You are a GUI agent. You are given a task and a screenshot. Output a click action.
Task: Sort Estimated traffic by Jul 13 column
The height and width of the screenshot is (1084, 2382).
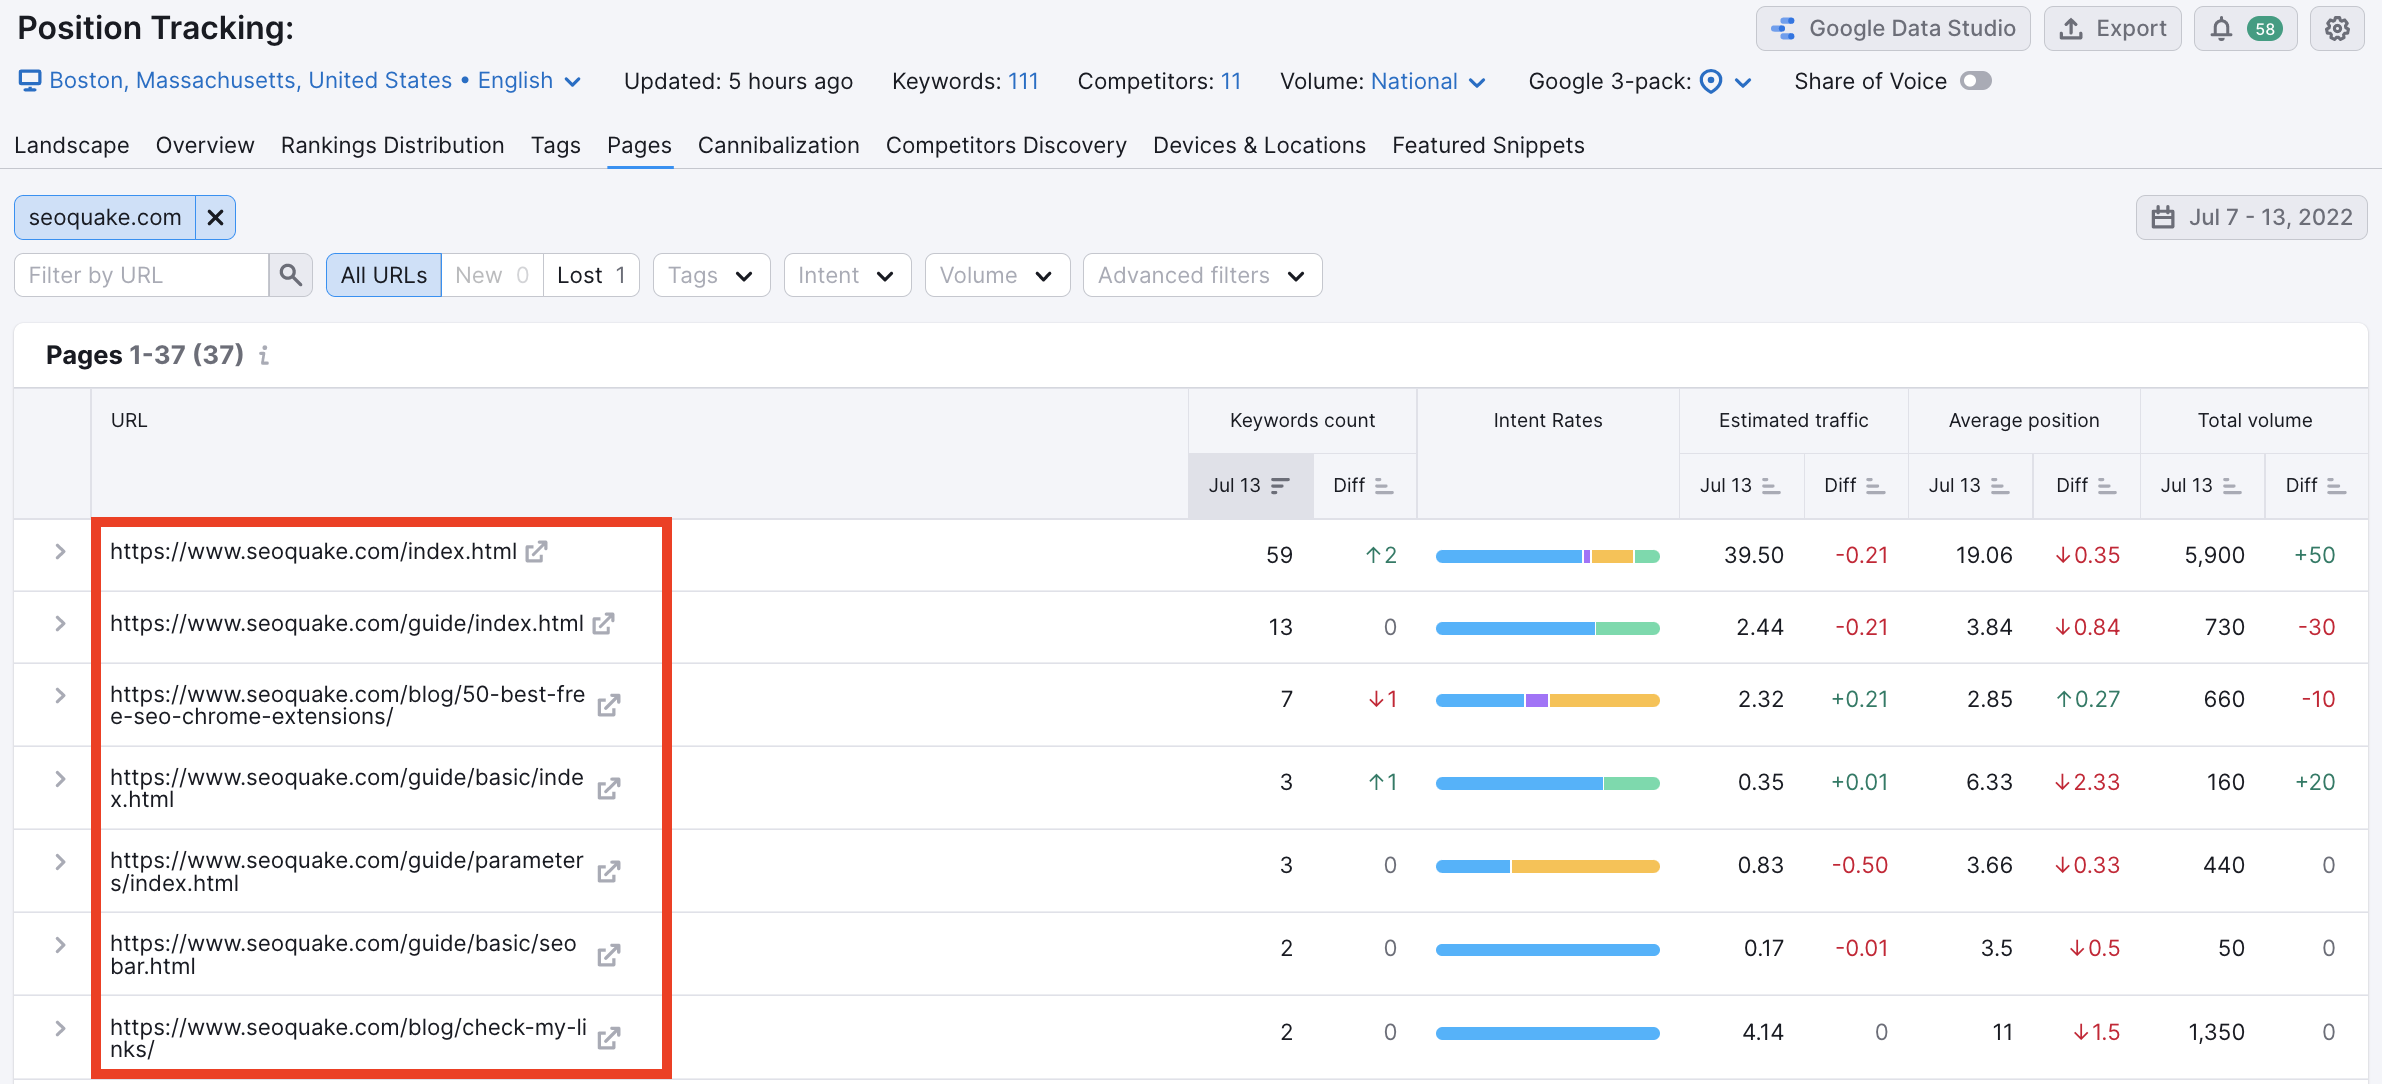(1741, 486)
